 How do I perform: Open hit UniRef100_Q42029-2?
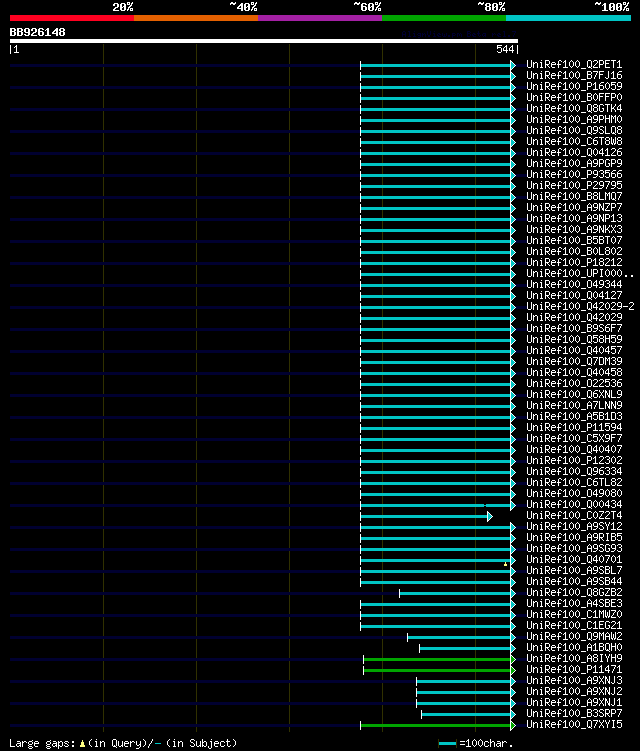pyautogui.click(x=580, y=307)
